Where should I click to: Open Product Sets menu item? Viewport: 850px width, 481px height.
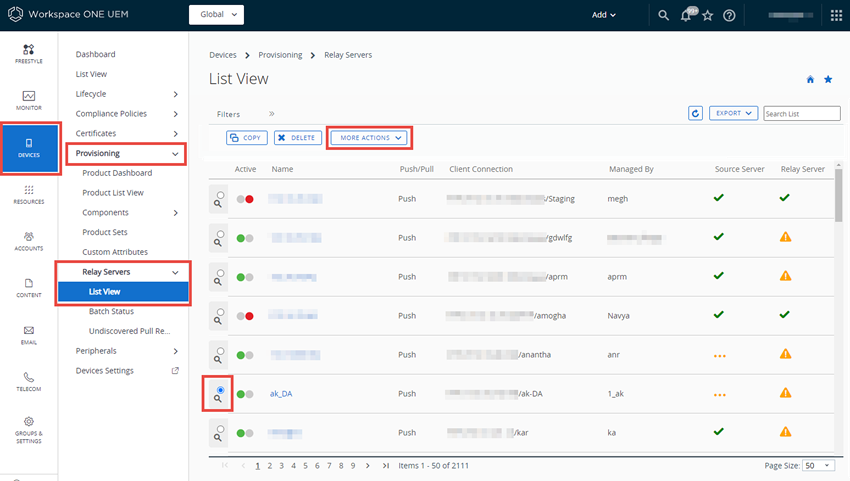105,232
